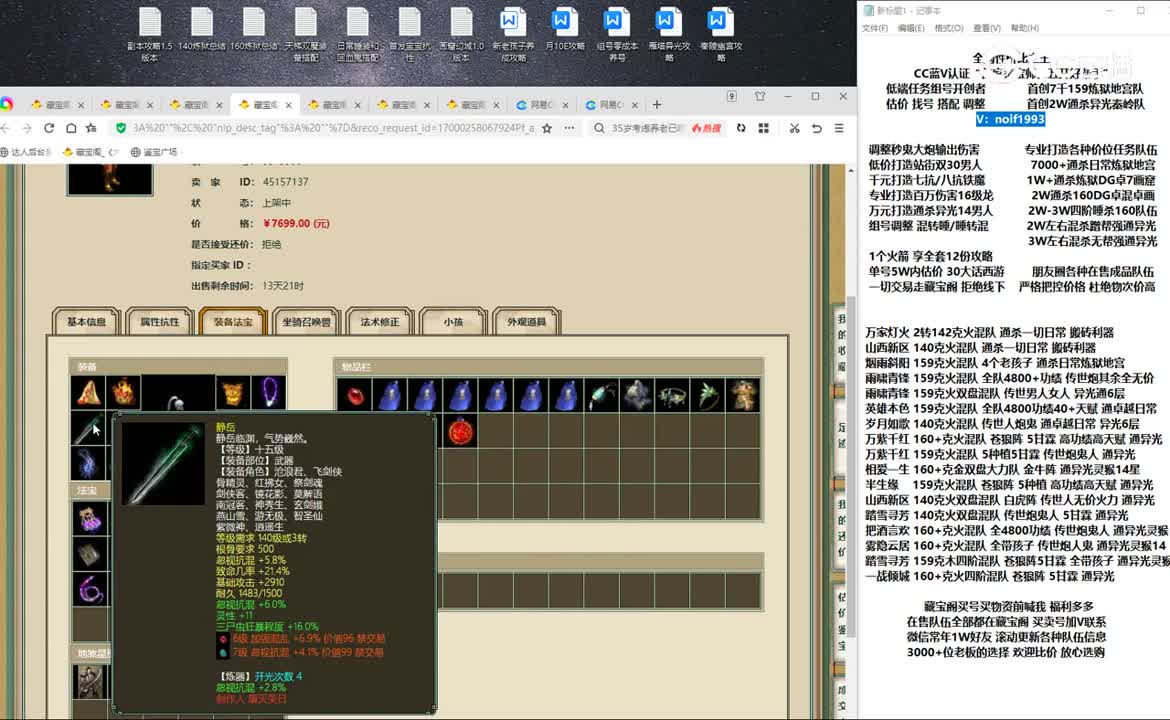Select the golden mask armor equipment icon
Viewport: 1170px width, 720px height.
[233, 392]
